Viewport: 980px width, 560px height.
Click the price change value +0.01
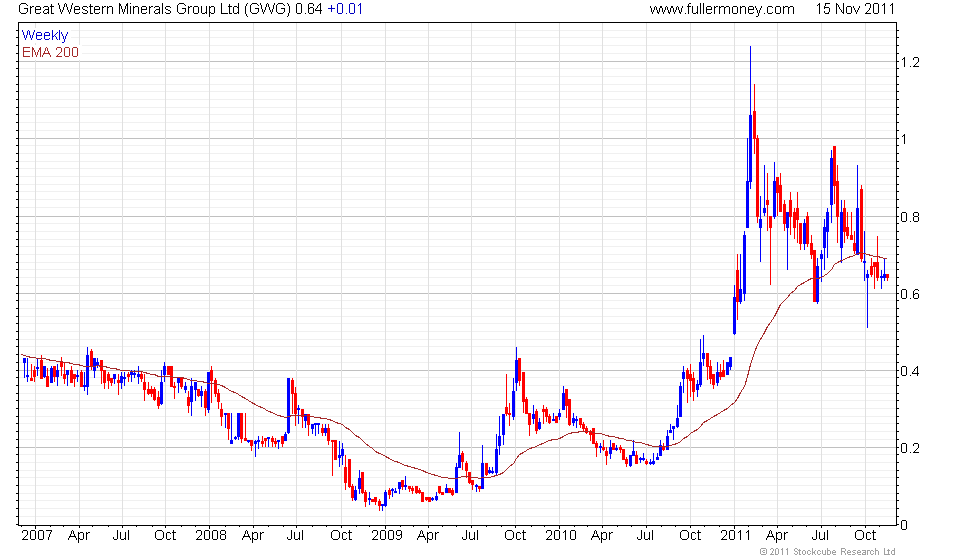pyautogui.click(x=345, y=9)
